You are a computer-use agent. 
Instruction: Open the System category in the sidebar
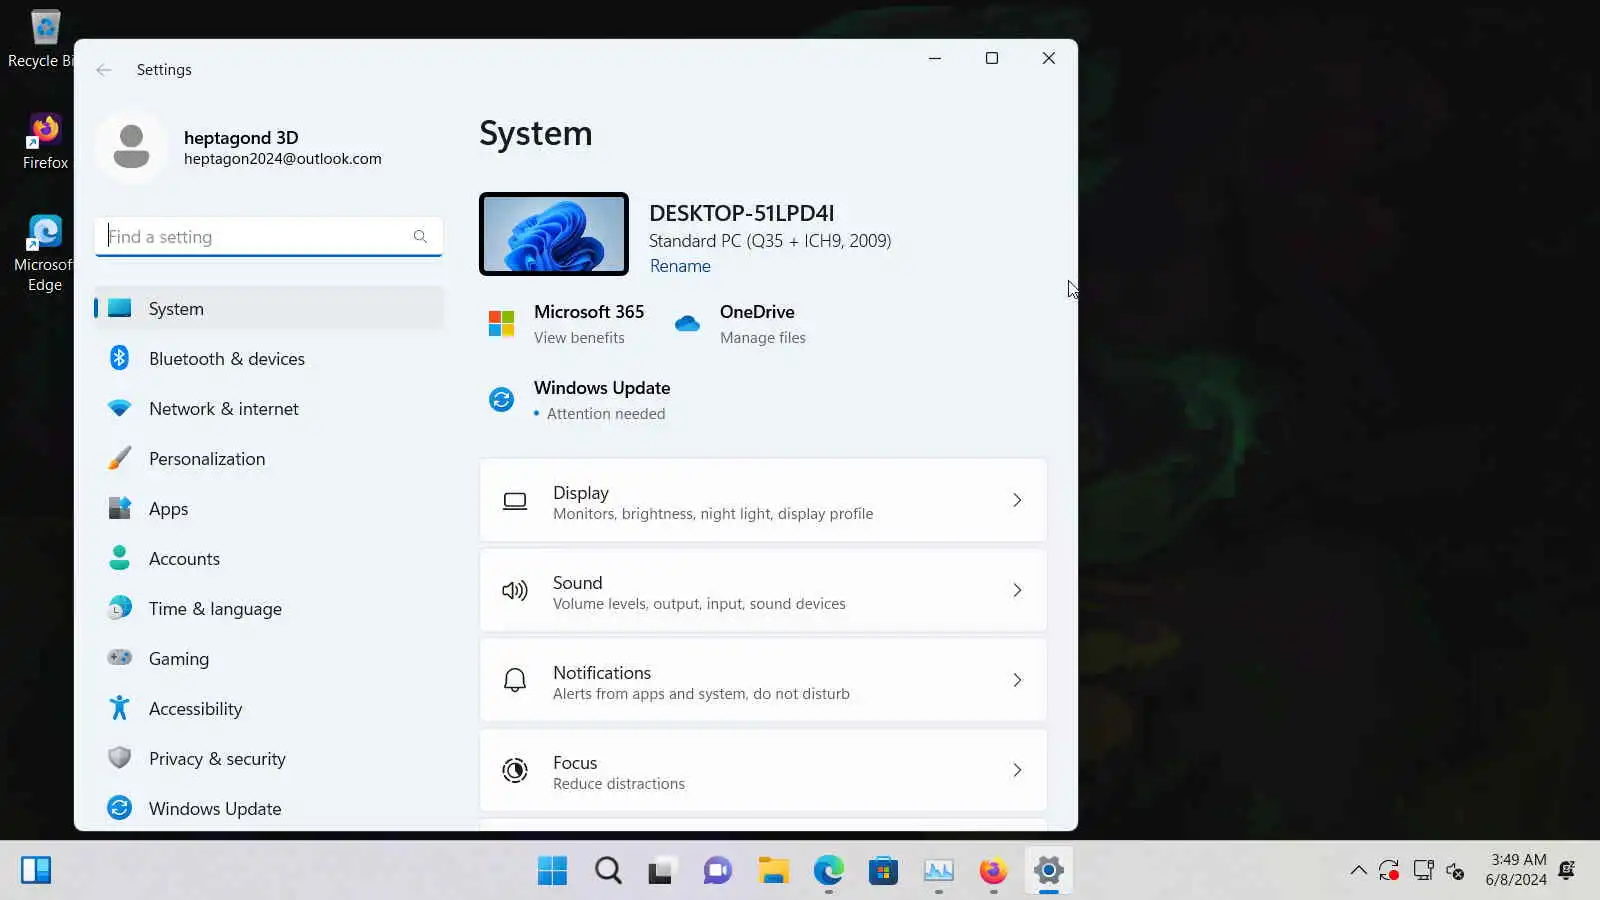pos(269,309)
